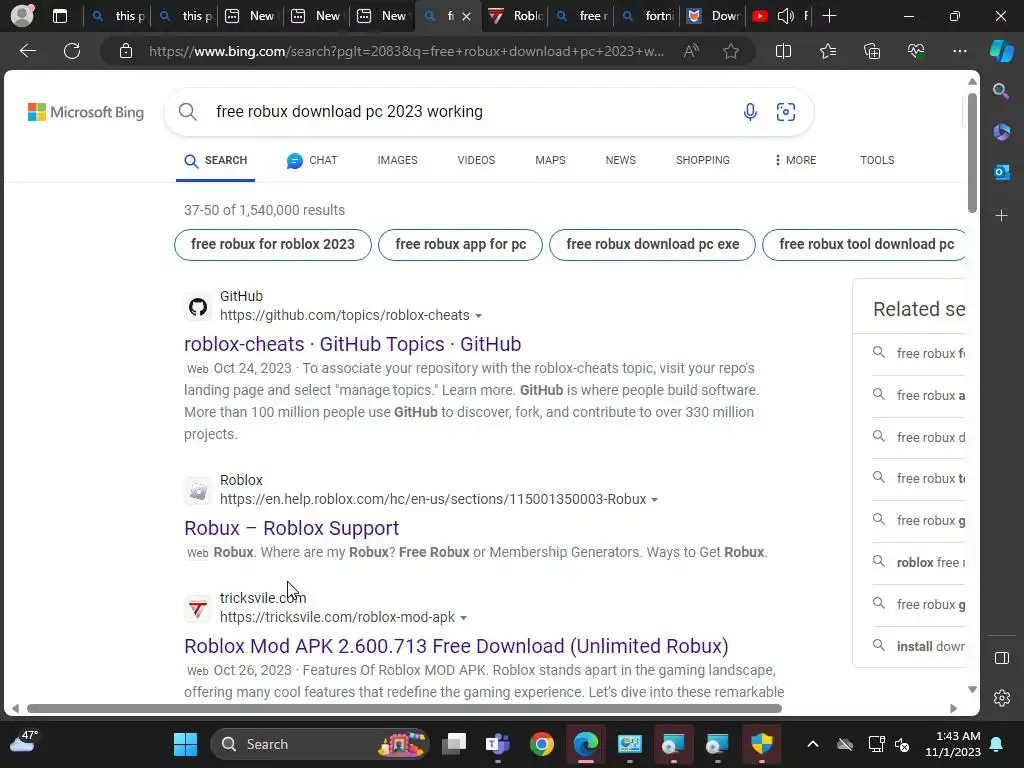
Task: Open the weather widget showing 47°
Action: [x=24, y=741]
